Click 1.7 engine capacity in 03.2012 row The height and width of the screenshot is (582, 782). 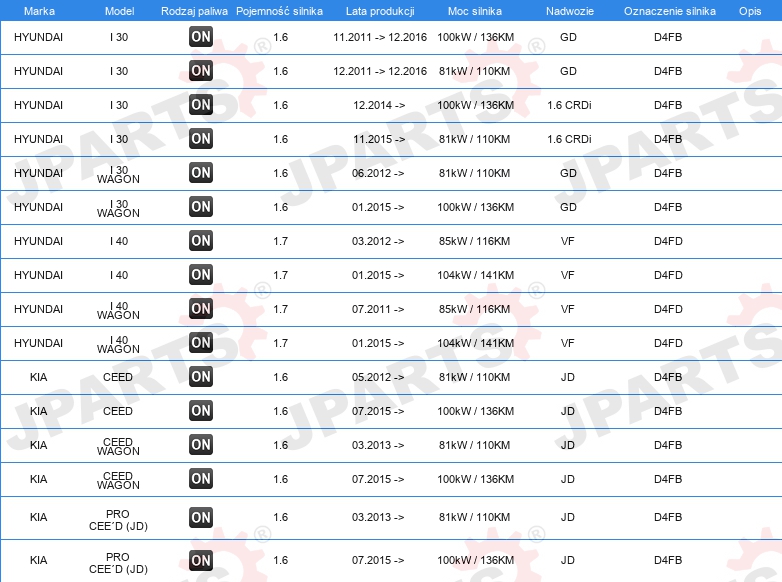[280, 241]
